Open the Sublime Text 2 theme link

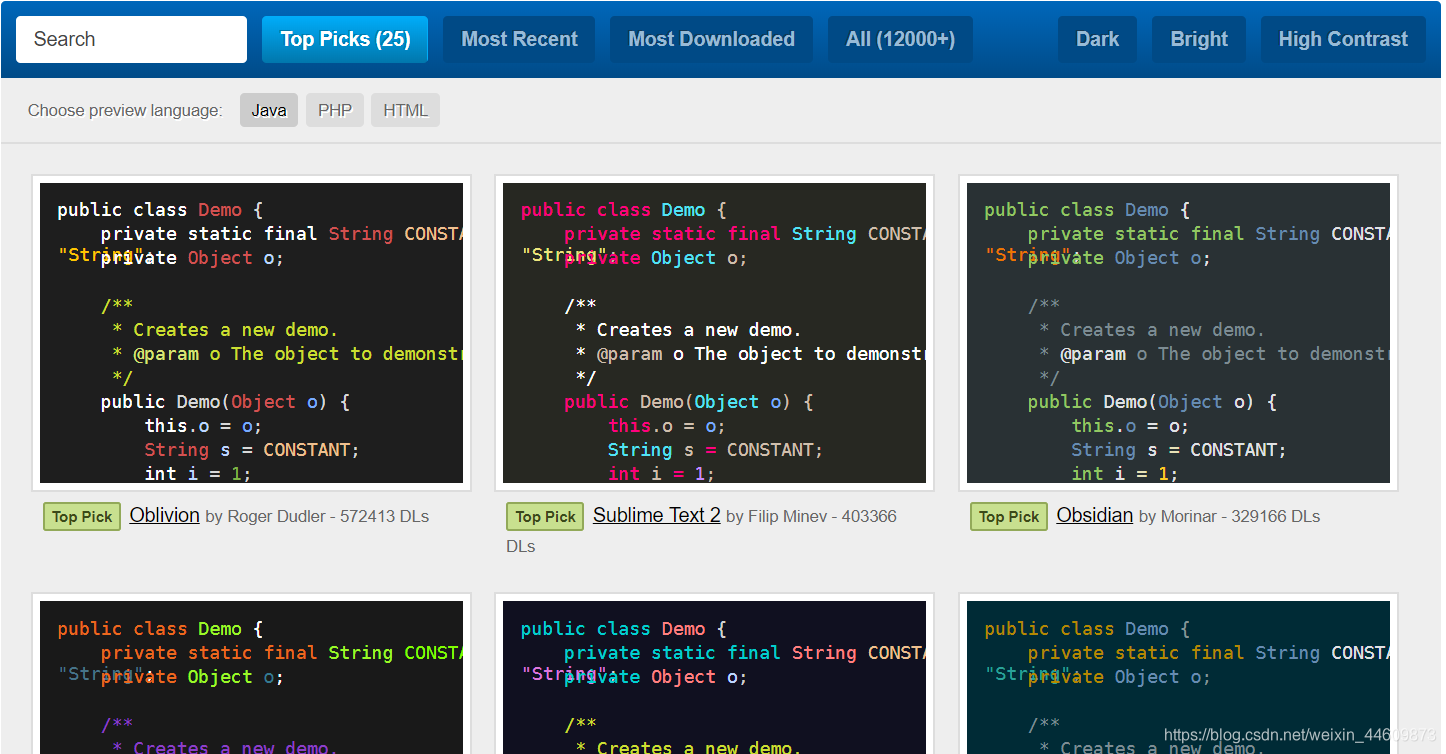coord(657,515)
